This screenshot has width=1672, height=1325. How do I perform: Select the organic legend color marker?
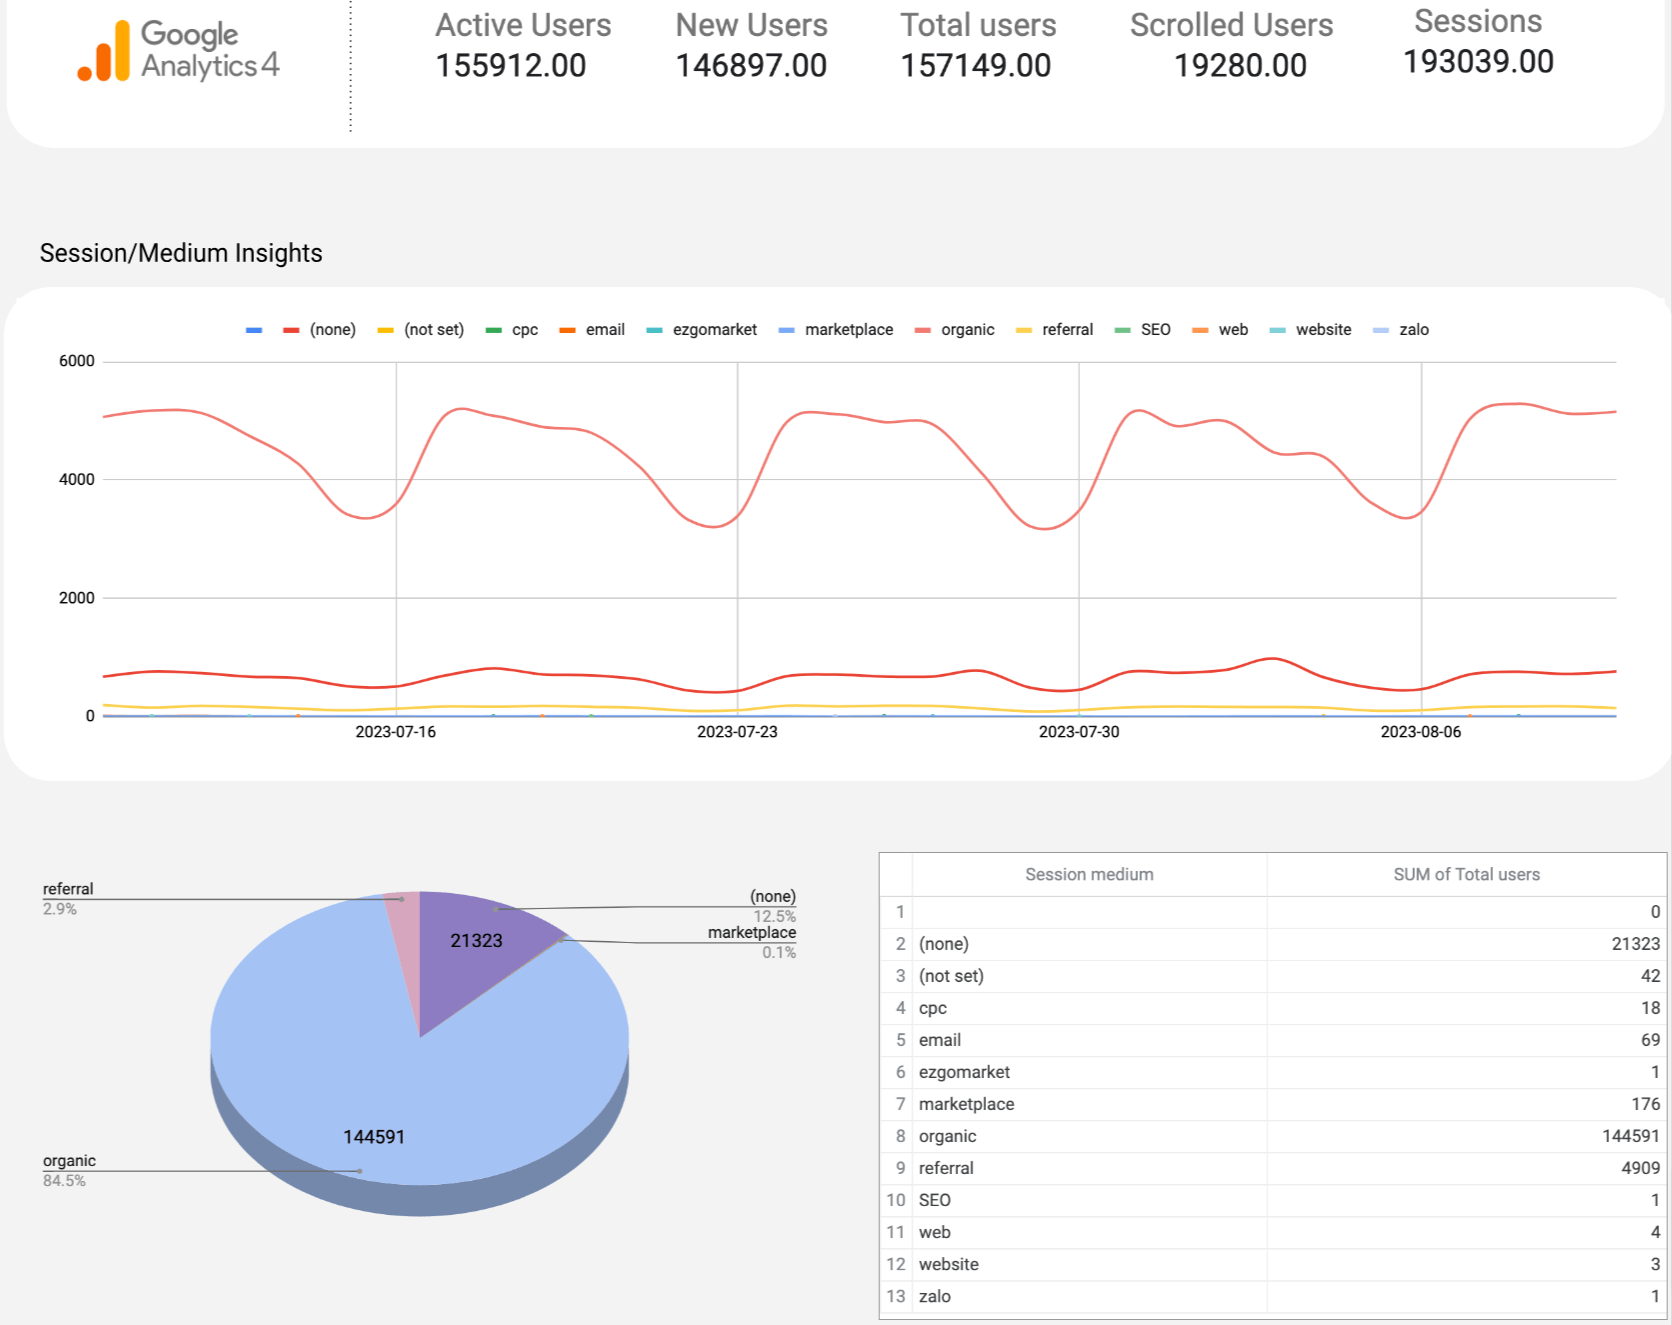[923, 330]
